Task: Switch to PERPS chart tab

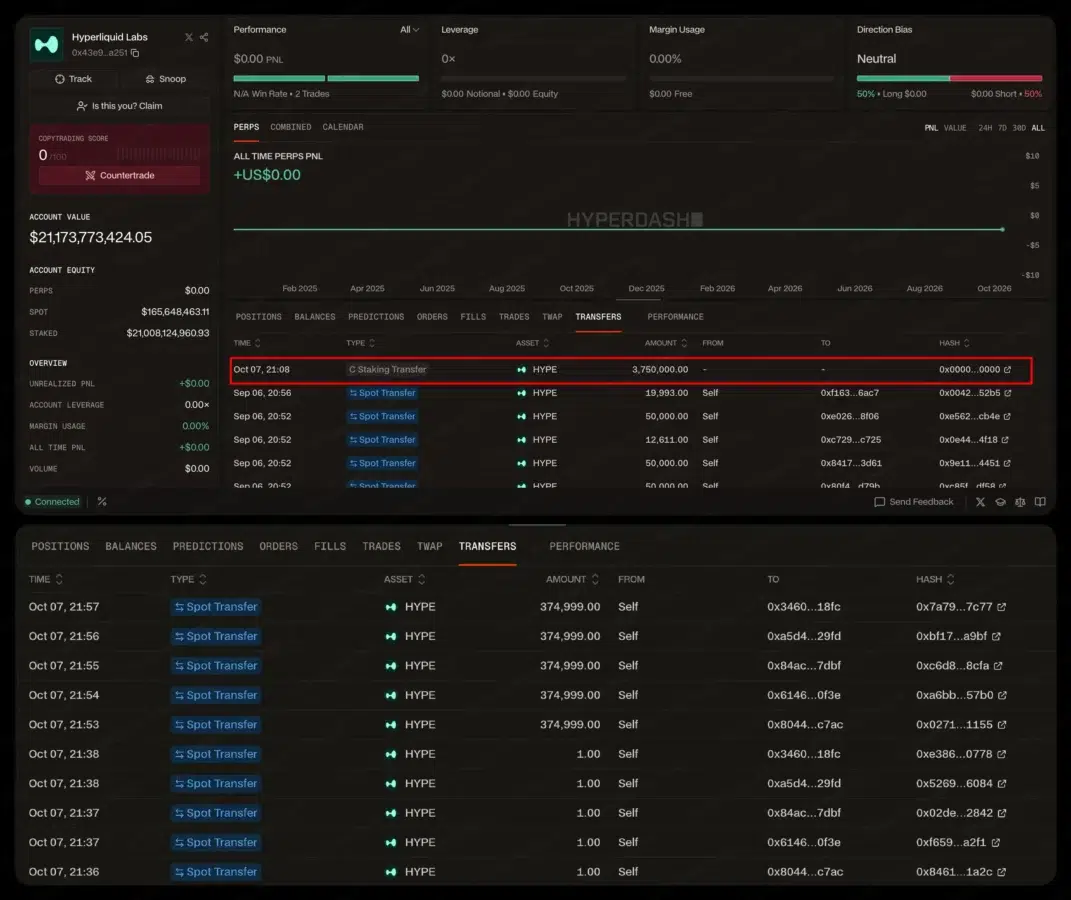Action: [247, 127]
